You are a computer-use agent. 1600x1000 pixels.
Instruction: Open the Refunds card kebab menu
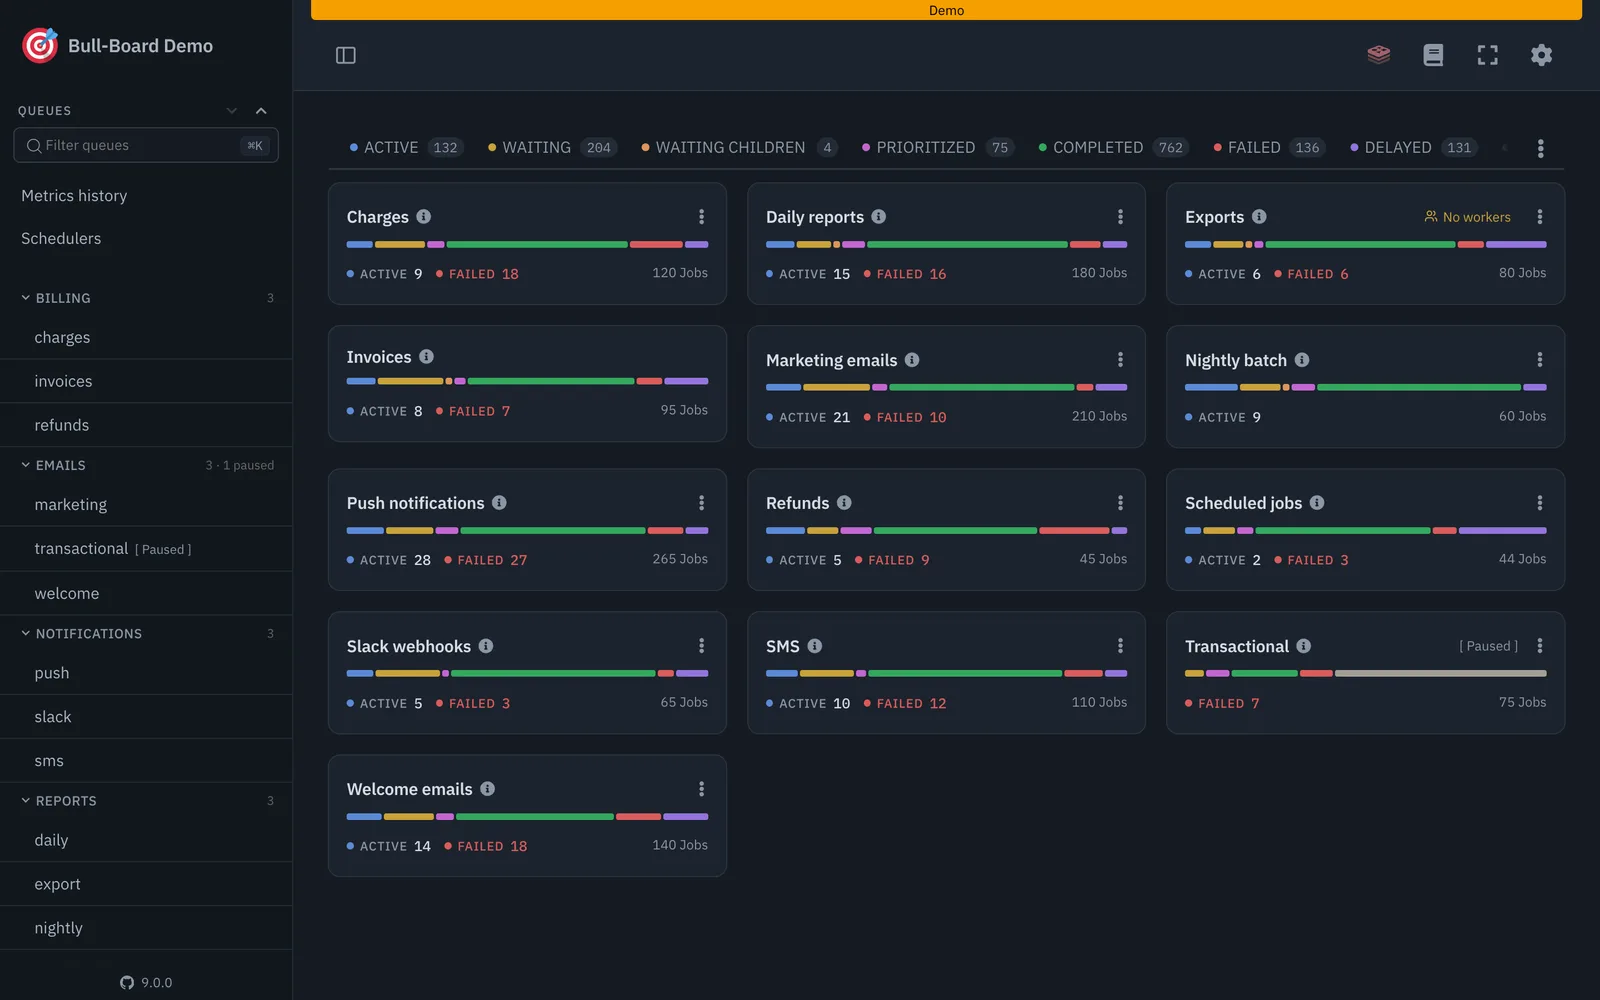(x=1120, y=503)
